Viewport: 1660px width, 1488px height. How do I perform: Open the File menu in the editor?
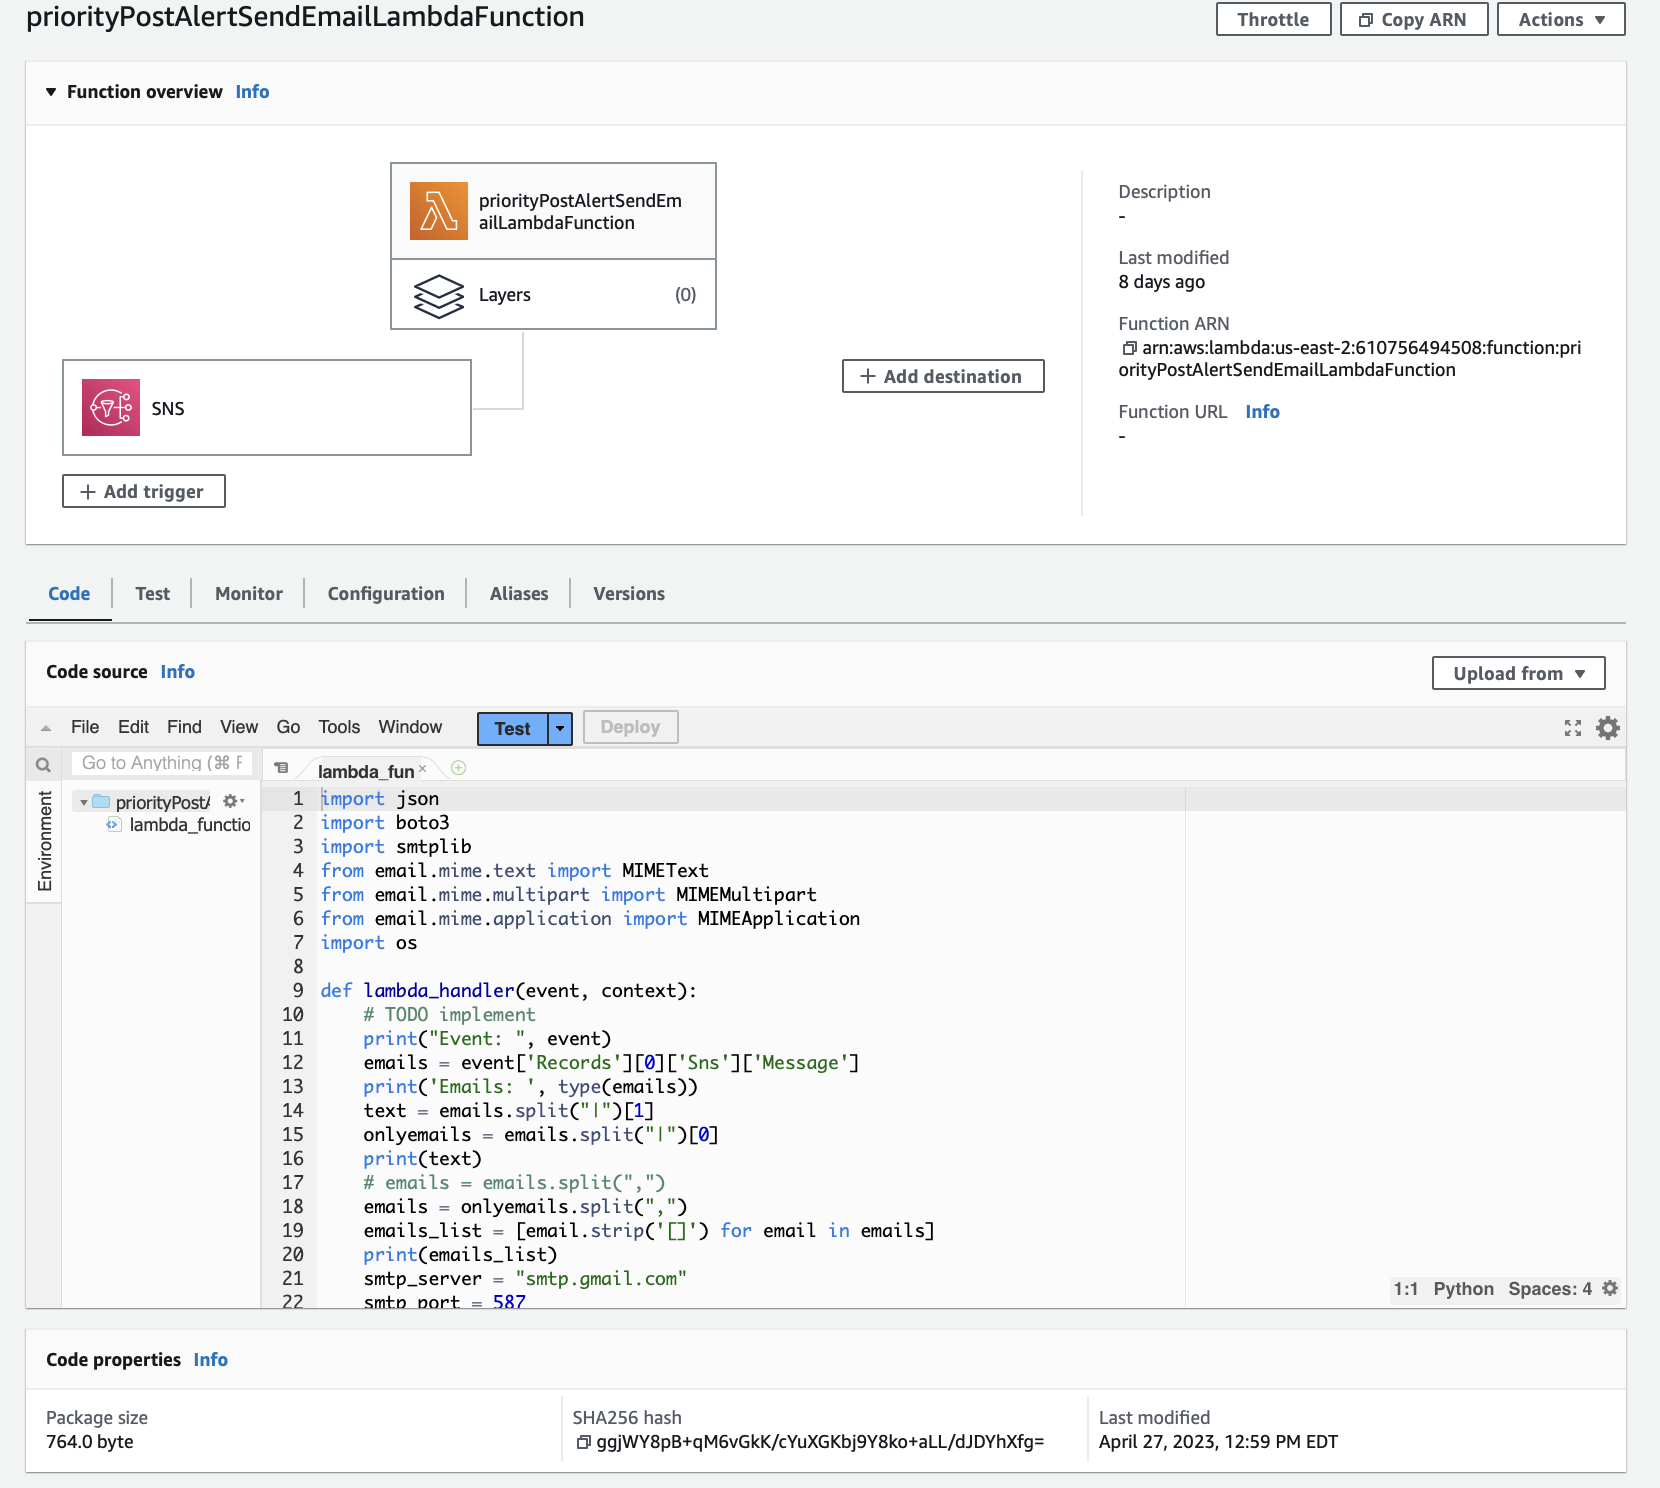click(x=85, y=727)
